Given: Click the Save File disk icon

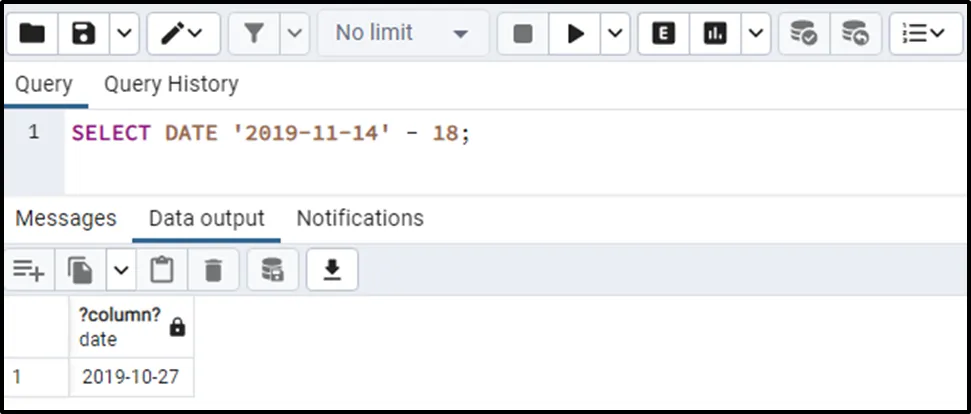Looking at the screenshot, I should coord(84,34).
